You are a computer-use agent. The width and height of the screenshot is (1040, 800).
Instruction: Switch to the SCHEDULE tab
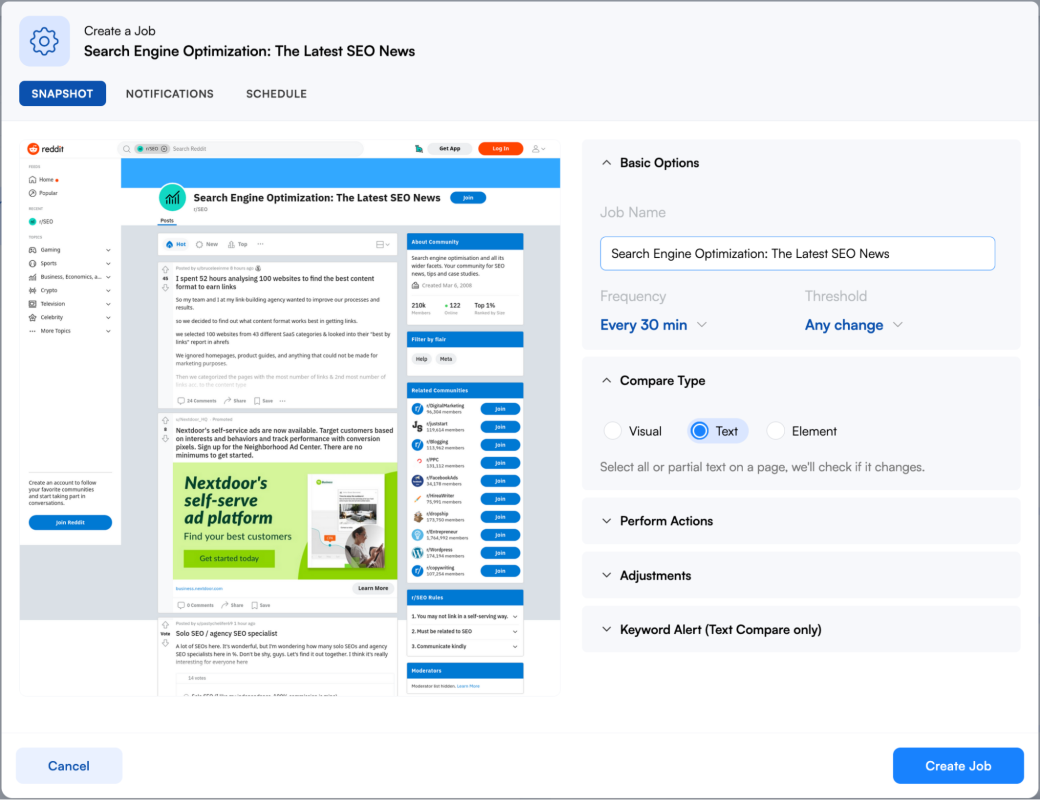(277, 94)
